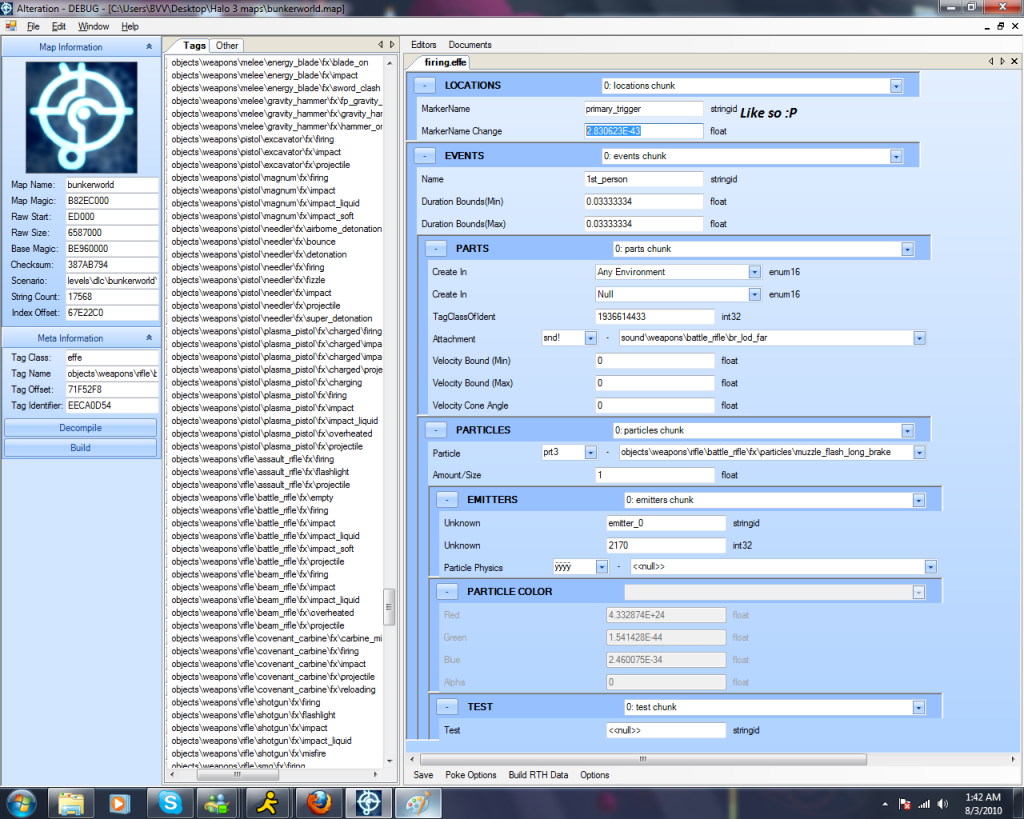Click the editor horizontal scrollbar
Image resolution: width=1024 pixels, height=819 pixels.
(x=643, y=759)
